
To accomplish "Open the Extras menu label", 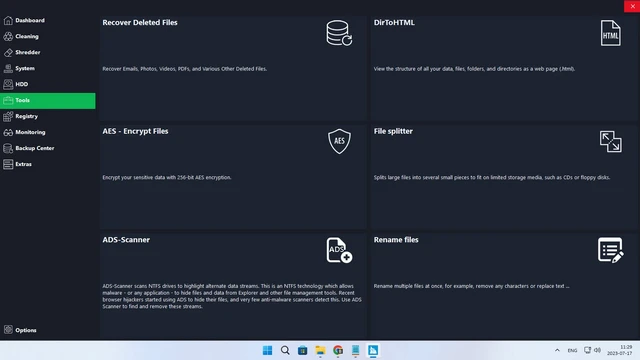I will click(24, 164).
